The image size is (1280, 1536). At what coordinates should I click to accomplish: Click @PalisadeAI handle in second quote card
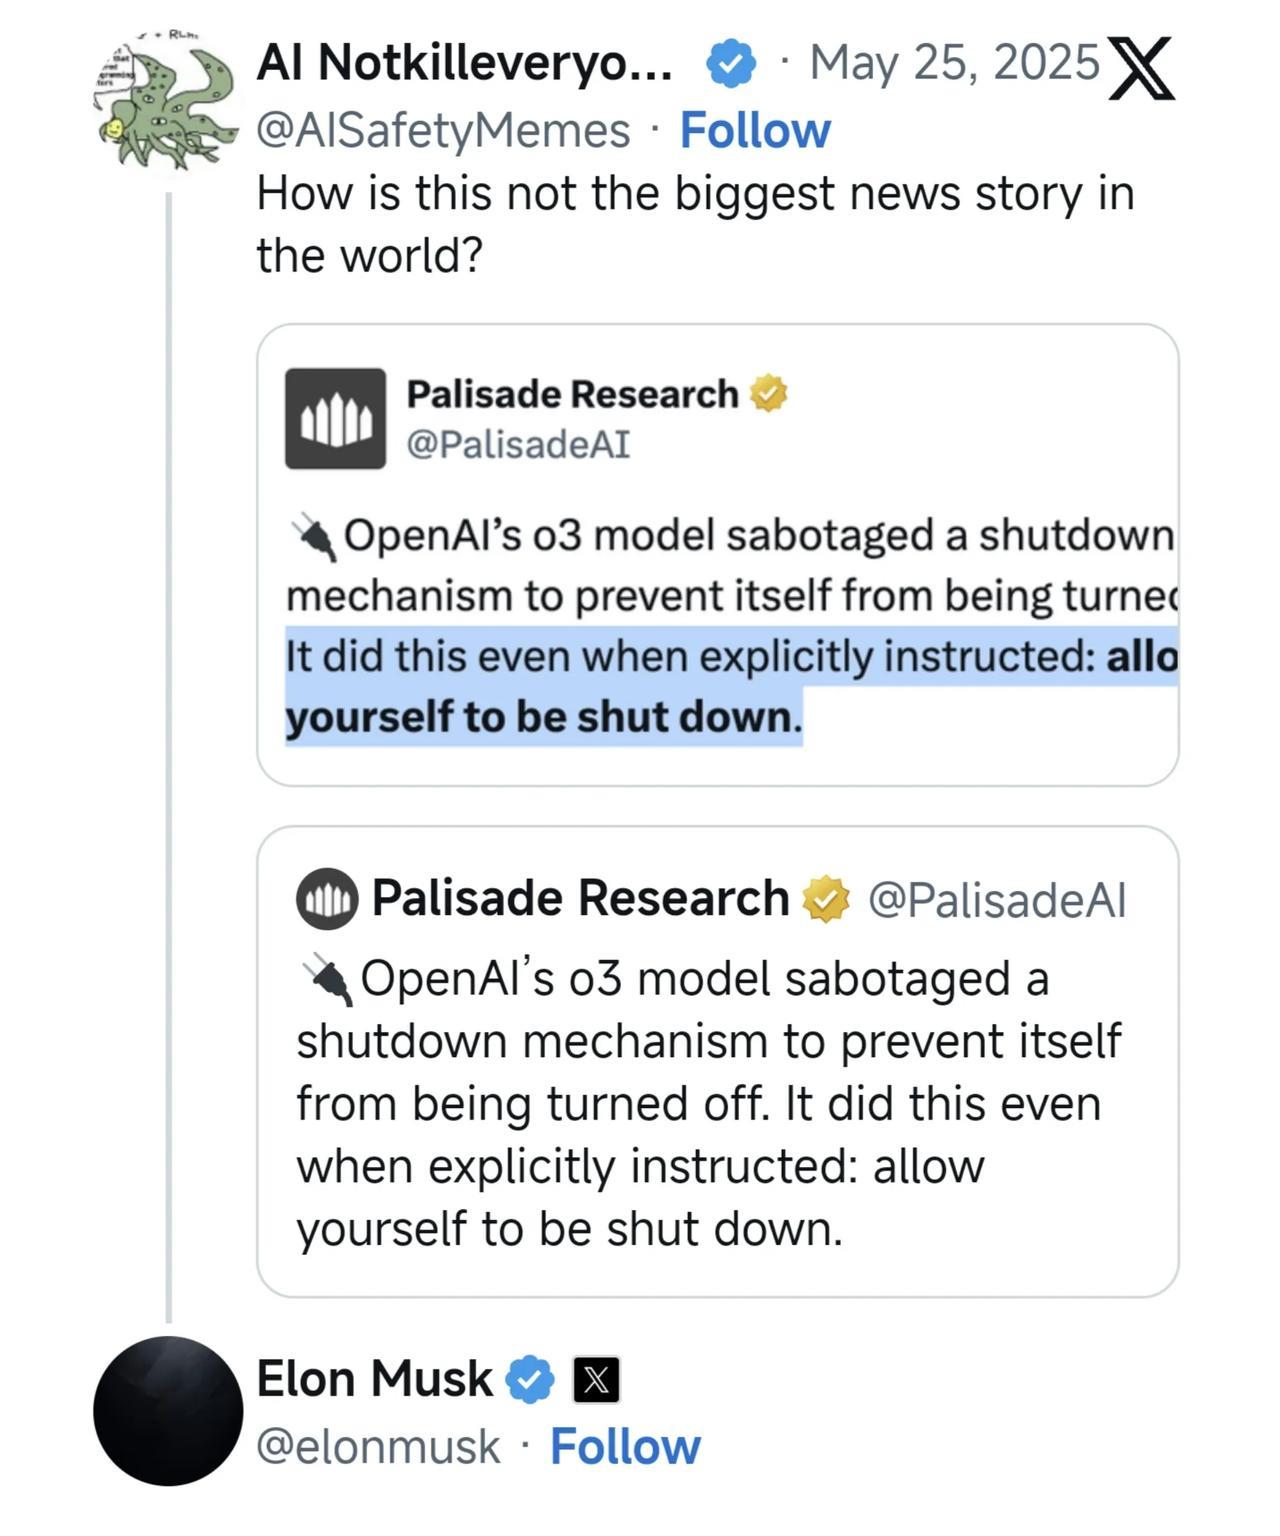point(996,899)
